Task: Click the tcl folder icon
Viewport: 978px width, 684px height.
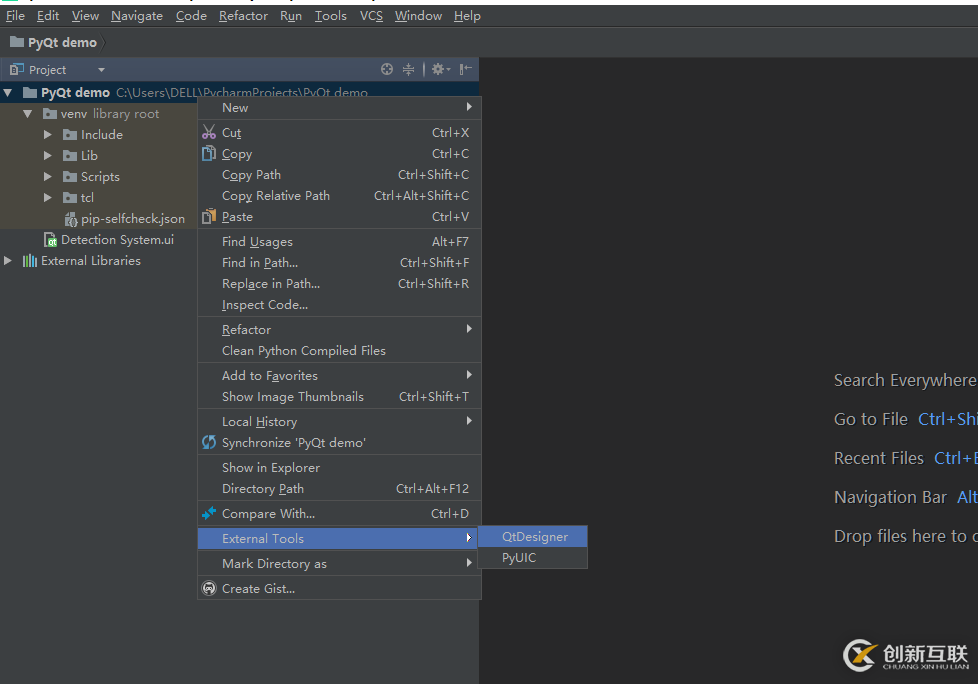Action: pos(70,198)
